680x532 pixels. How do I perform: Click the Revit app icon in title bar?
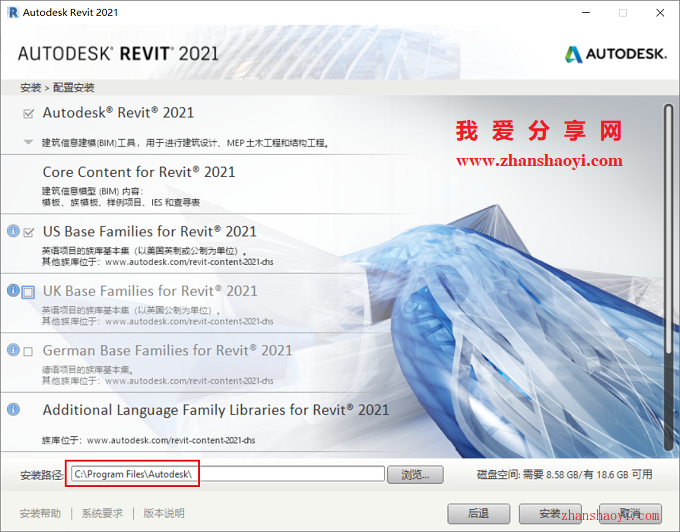(13, 13)
